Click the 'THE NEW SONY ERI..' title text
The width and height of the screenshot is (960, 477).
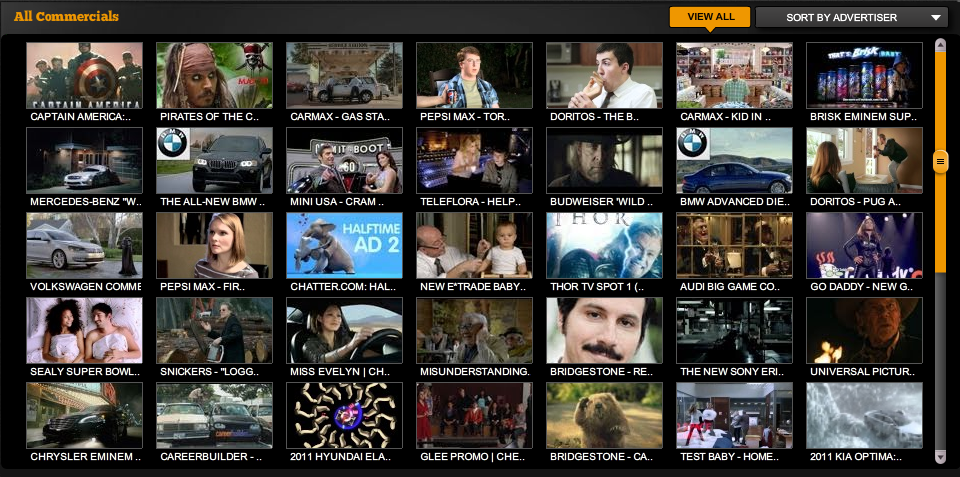(x=731, y=371)
